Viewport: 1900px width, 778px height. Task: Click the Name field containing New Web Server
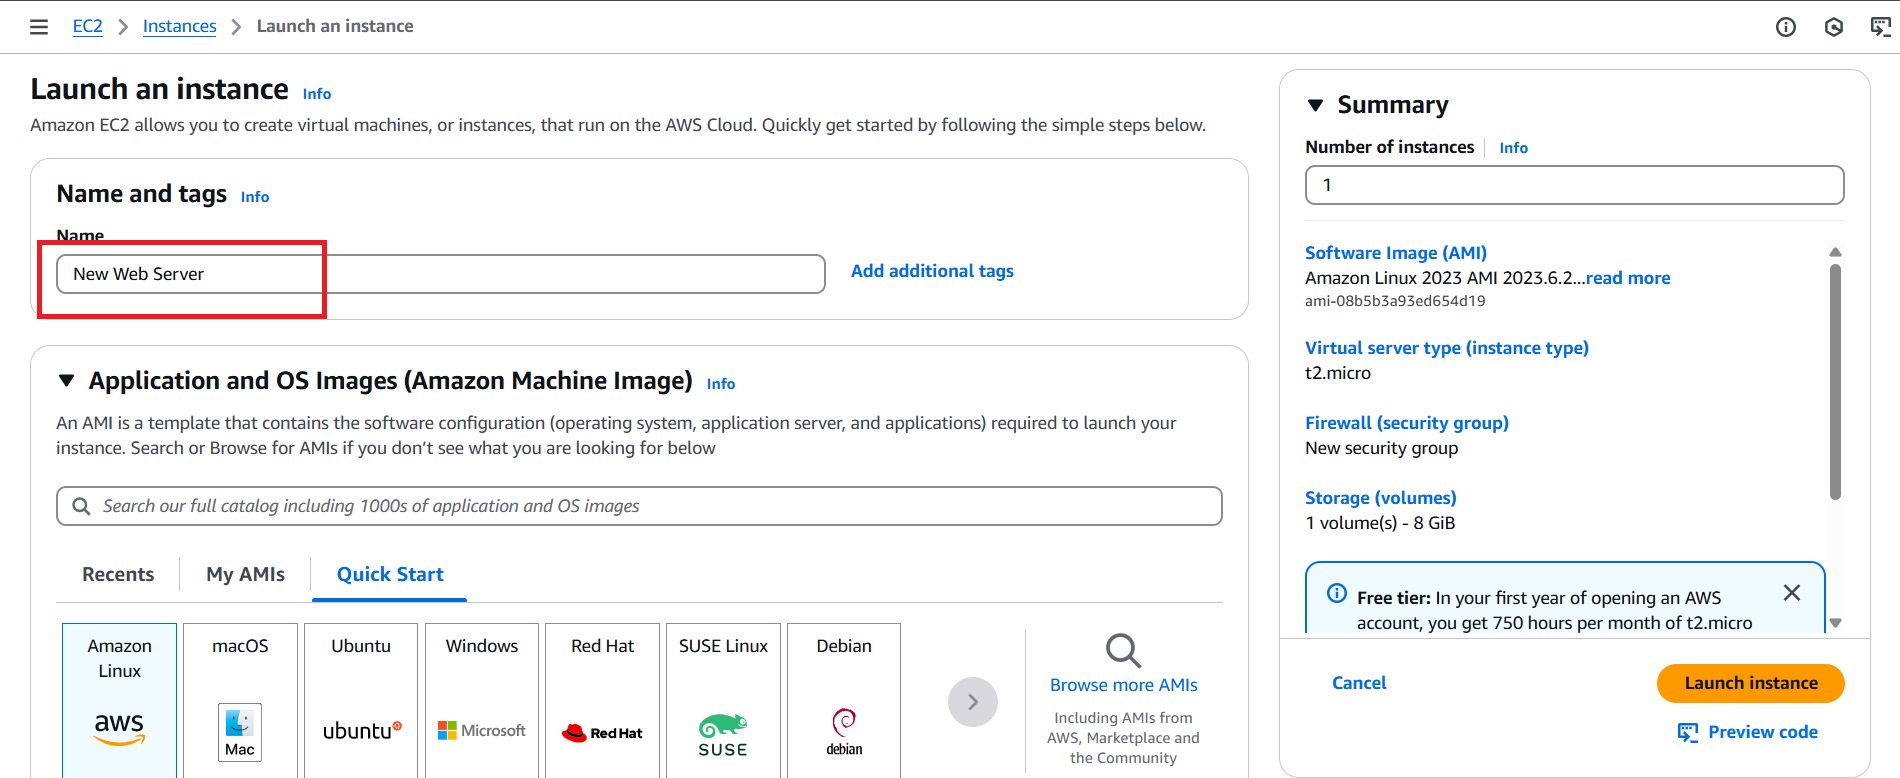click(441, 274)
